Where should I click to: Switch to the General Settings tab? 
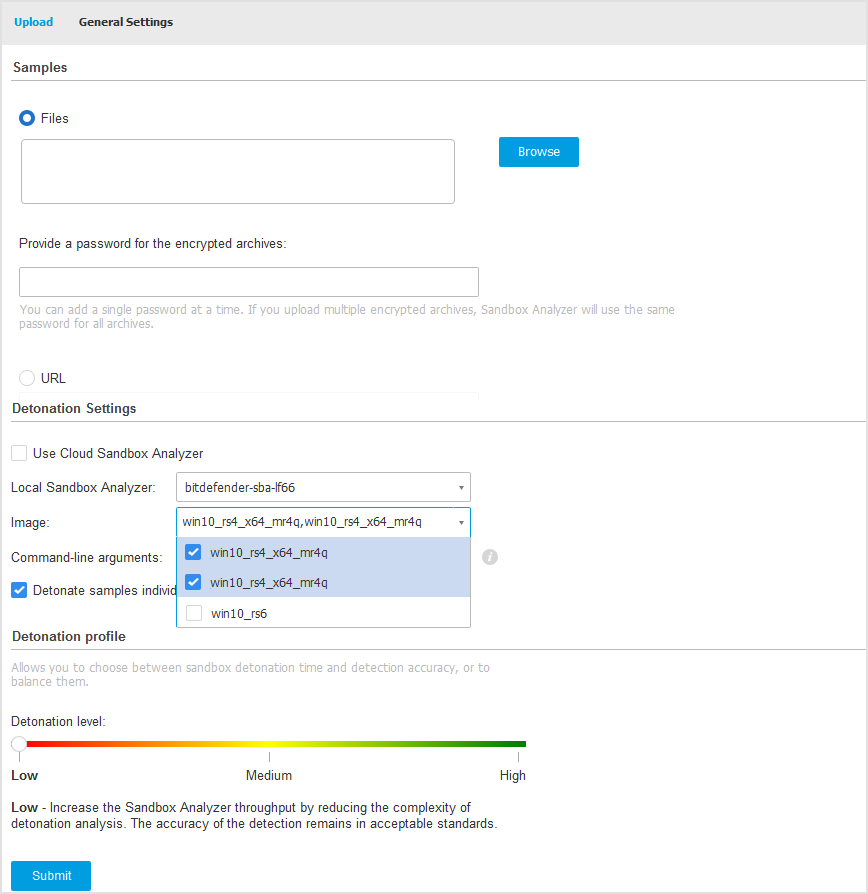tap(125, 21)
